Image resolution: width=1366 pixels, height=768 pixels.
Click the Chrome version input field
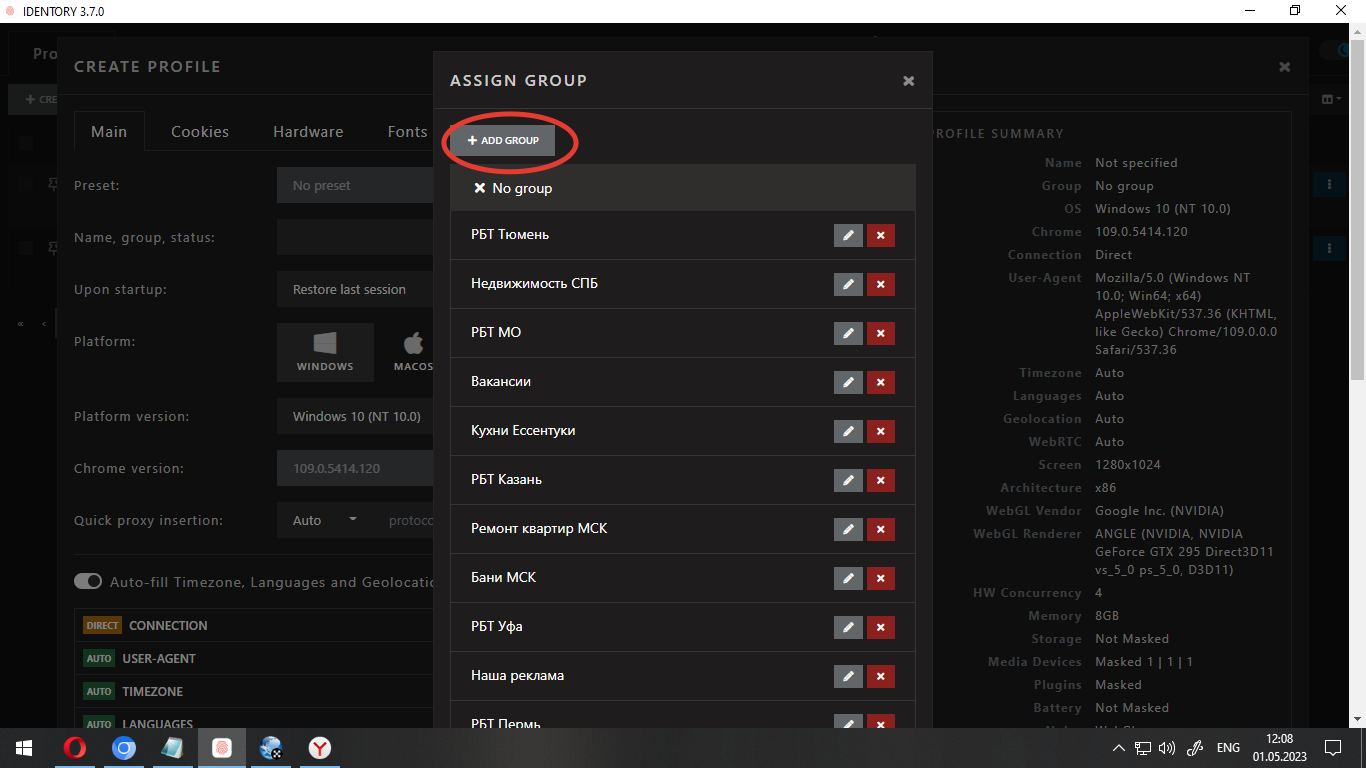(355, 468)
